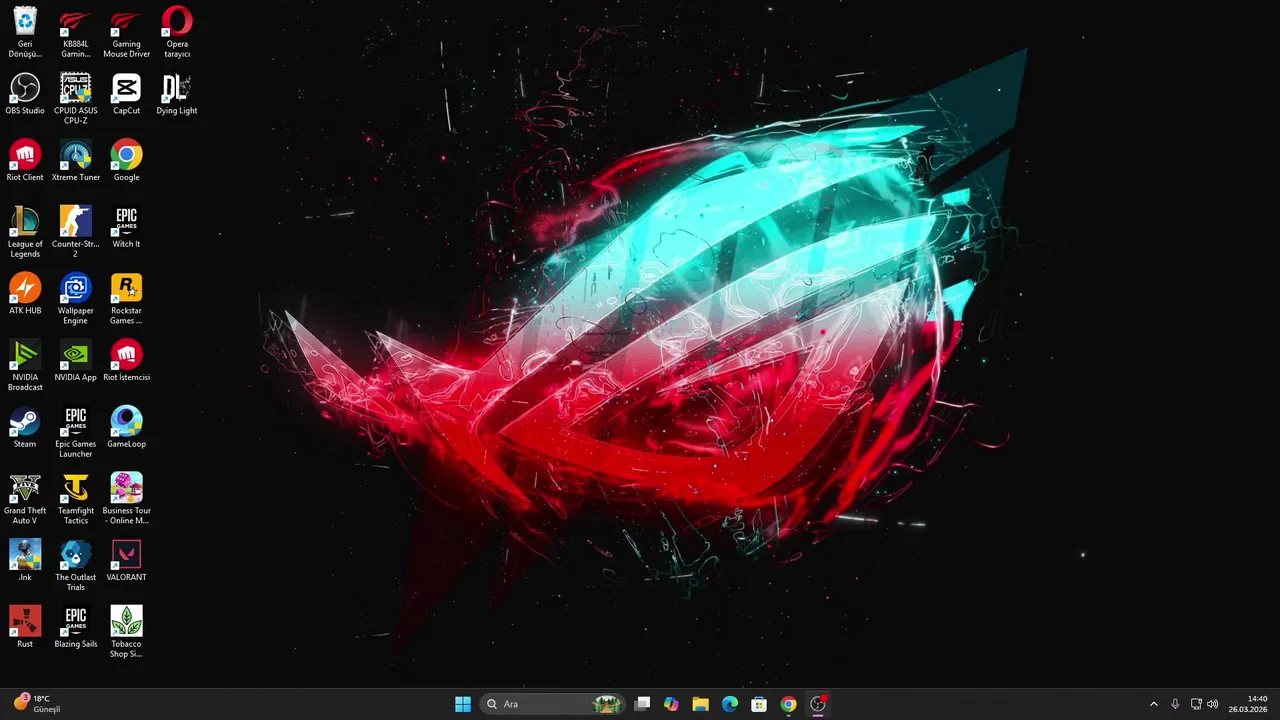
Task: Select the Rockstar Games desktop shortcut
Action: [126, 299]
